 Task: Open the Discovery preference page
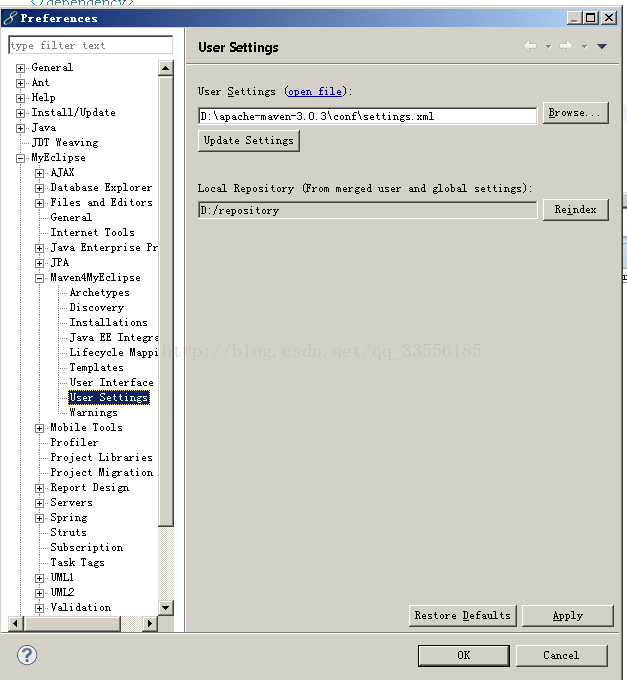[x=97, y=307]
